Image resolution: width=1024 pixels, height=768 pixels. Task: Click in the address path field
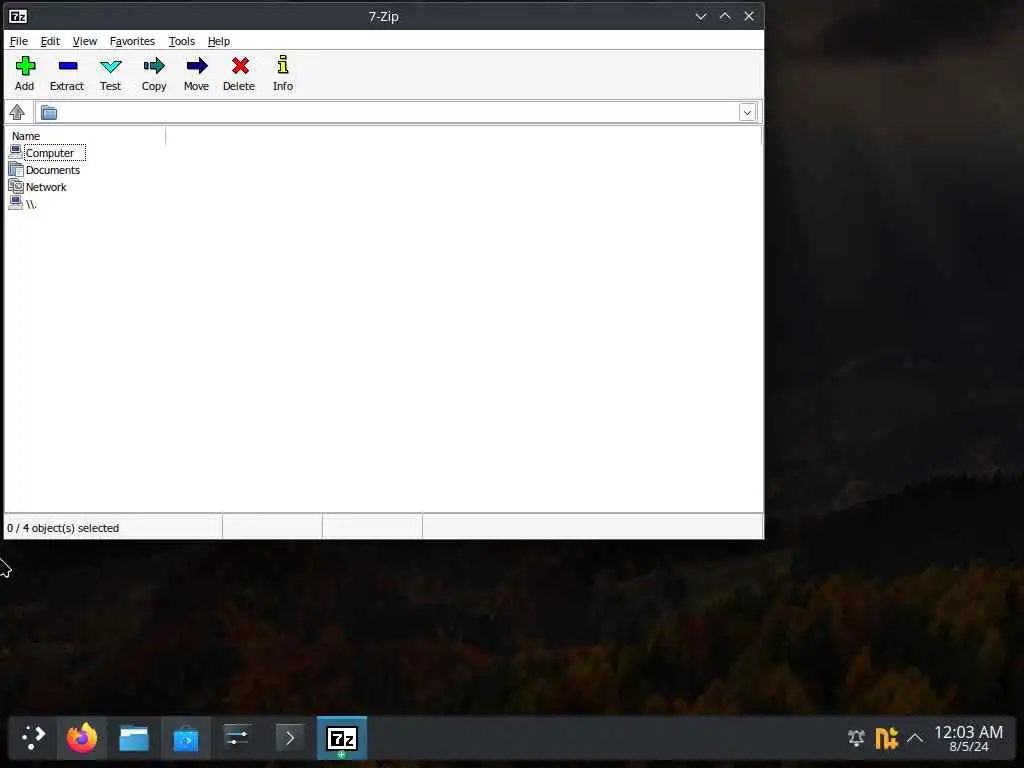pyautogui.click(x=397, y=112)
